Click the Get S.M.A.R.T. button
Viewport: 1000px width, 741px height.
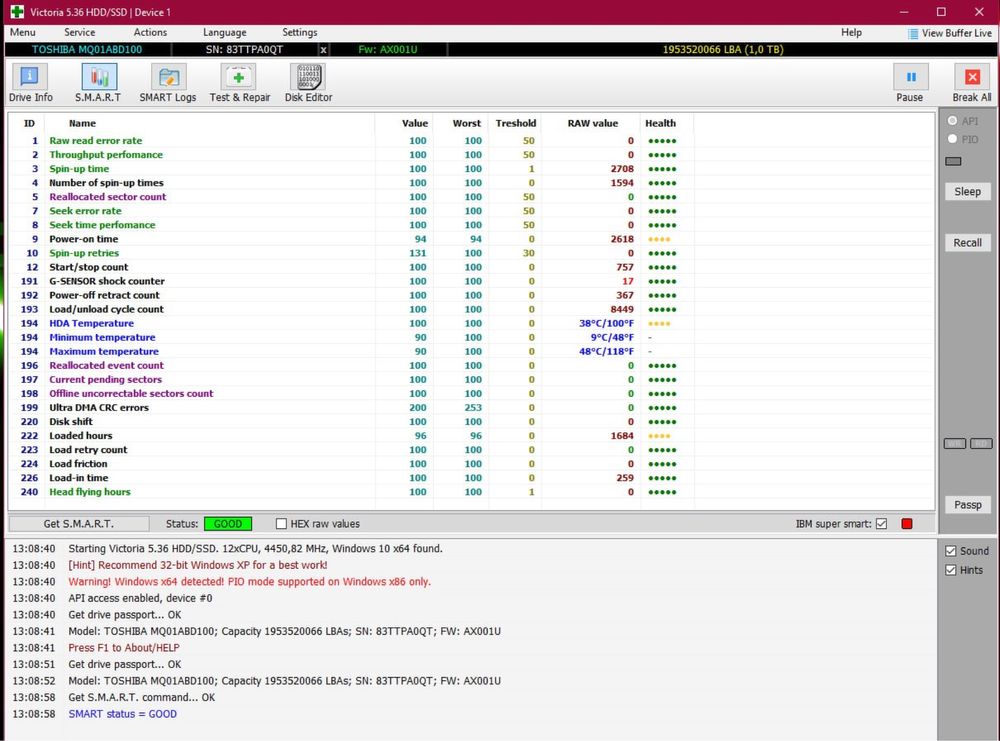[78, 524]
